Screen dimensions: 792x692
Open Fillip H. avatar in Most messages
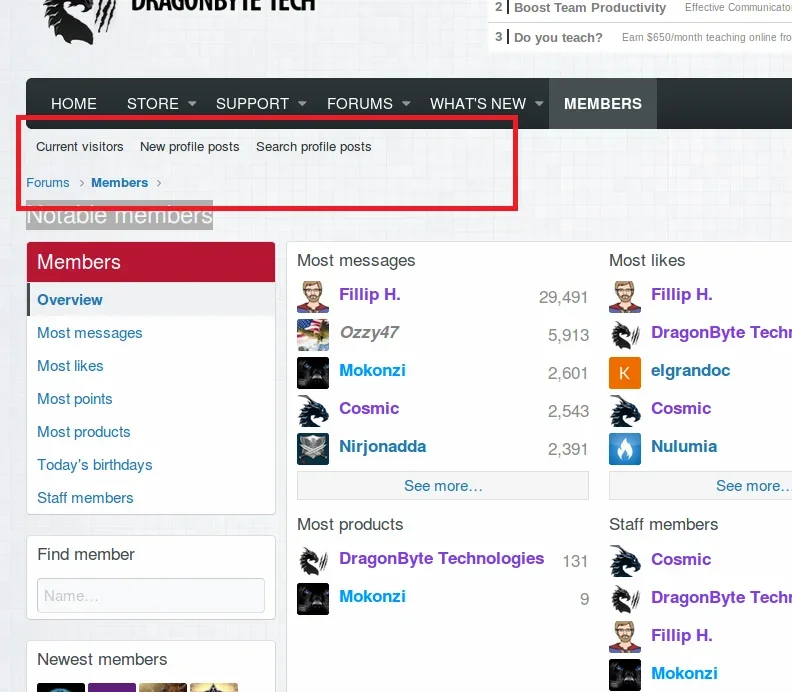tap(313, 297)
